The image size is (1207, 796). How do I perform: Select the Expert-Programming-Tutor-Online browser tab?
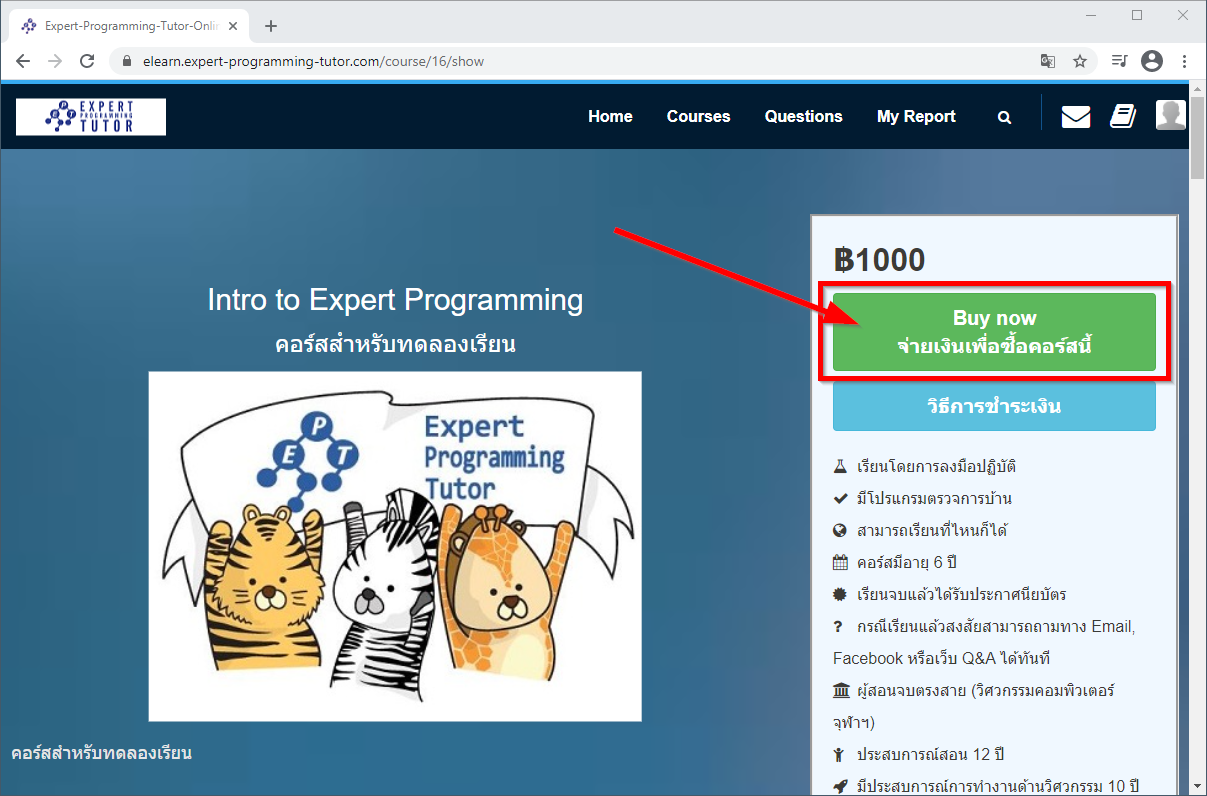pyautogui.click(x=130, y=26)
